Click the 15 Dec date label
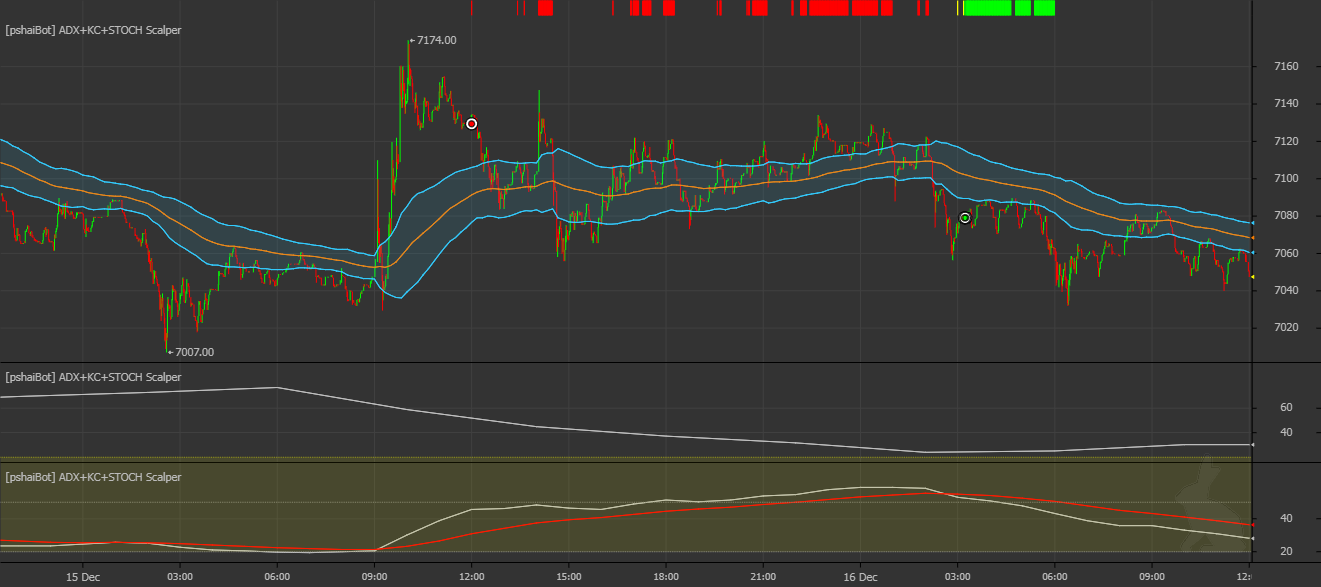Screen dimensions: 1321x587 tap(83, 577)
